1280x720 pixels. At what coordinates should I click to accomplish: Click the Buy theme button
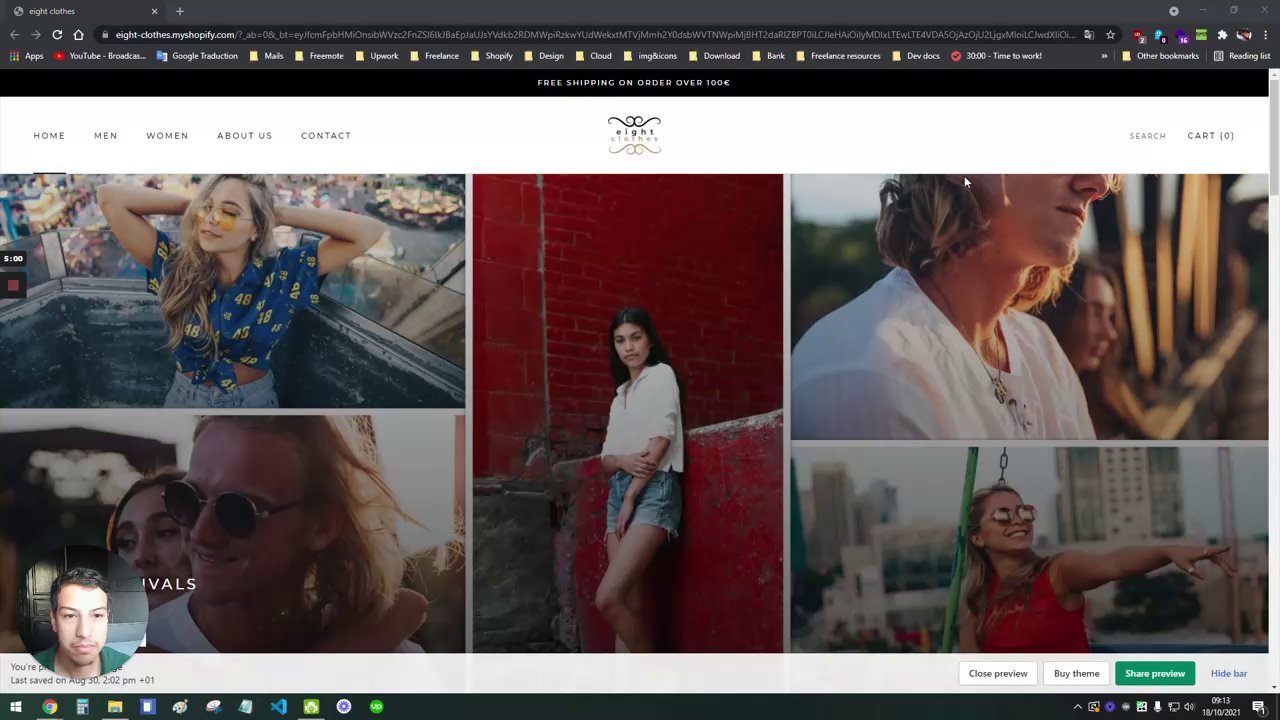pyautogui.click(x=1076, y=674)
